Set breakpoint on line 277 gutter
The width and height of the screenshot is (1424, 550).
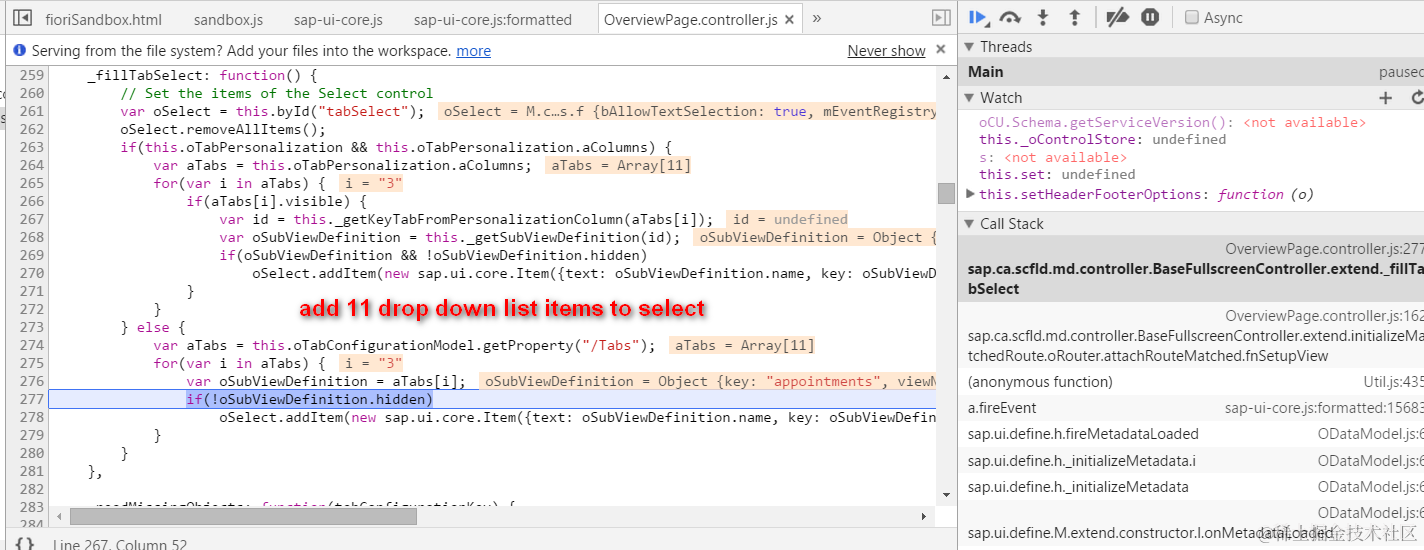point(32,399)
